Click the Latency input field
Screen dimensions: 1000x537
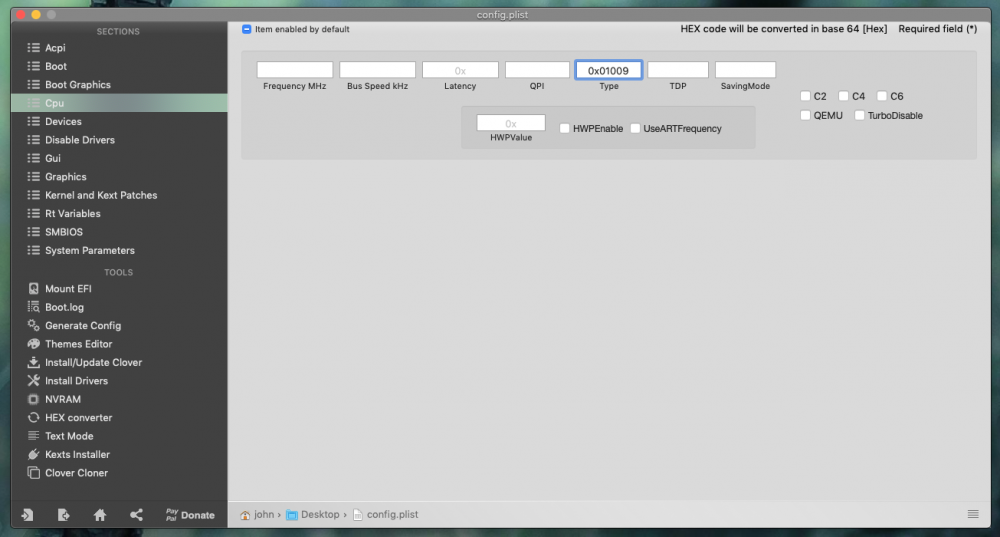(460, 70)
